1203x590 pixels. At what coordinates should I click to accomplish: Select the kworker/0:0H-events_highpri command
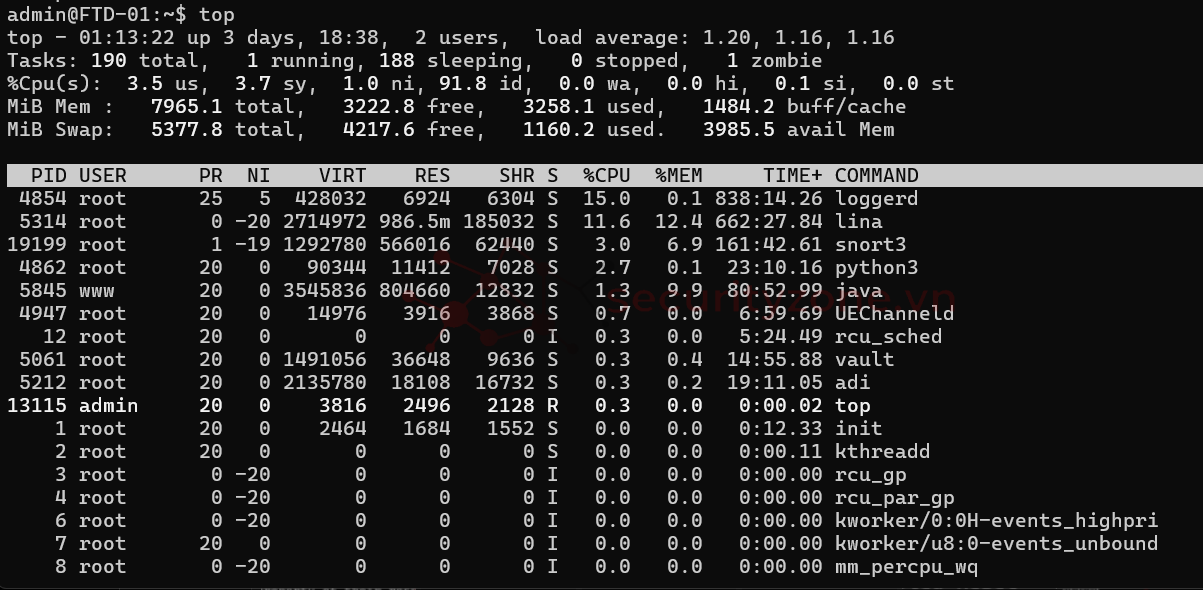[x=996, y=521]
